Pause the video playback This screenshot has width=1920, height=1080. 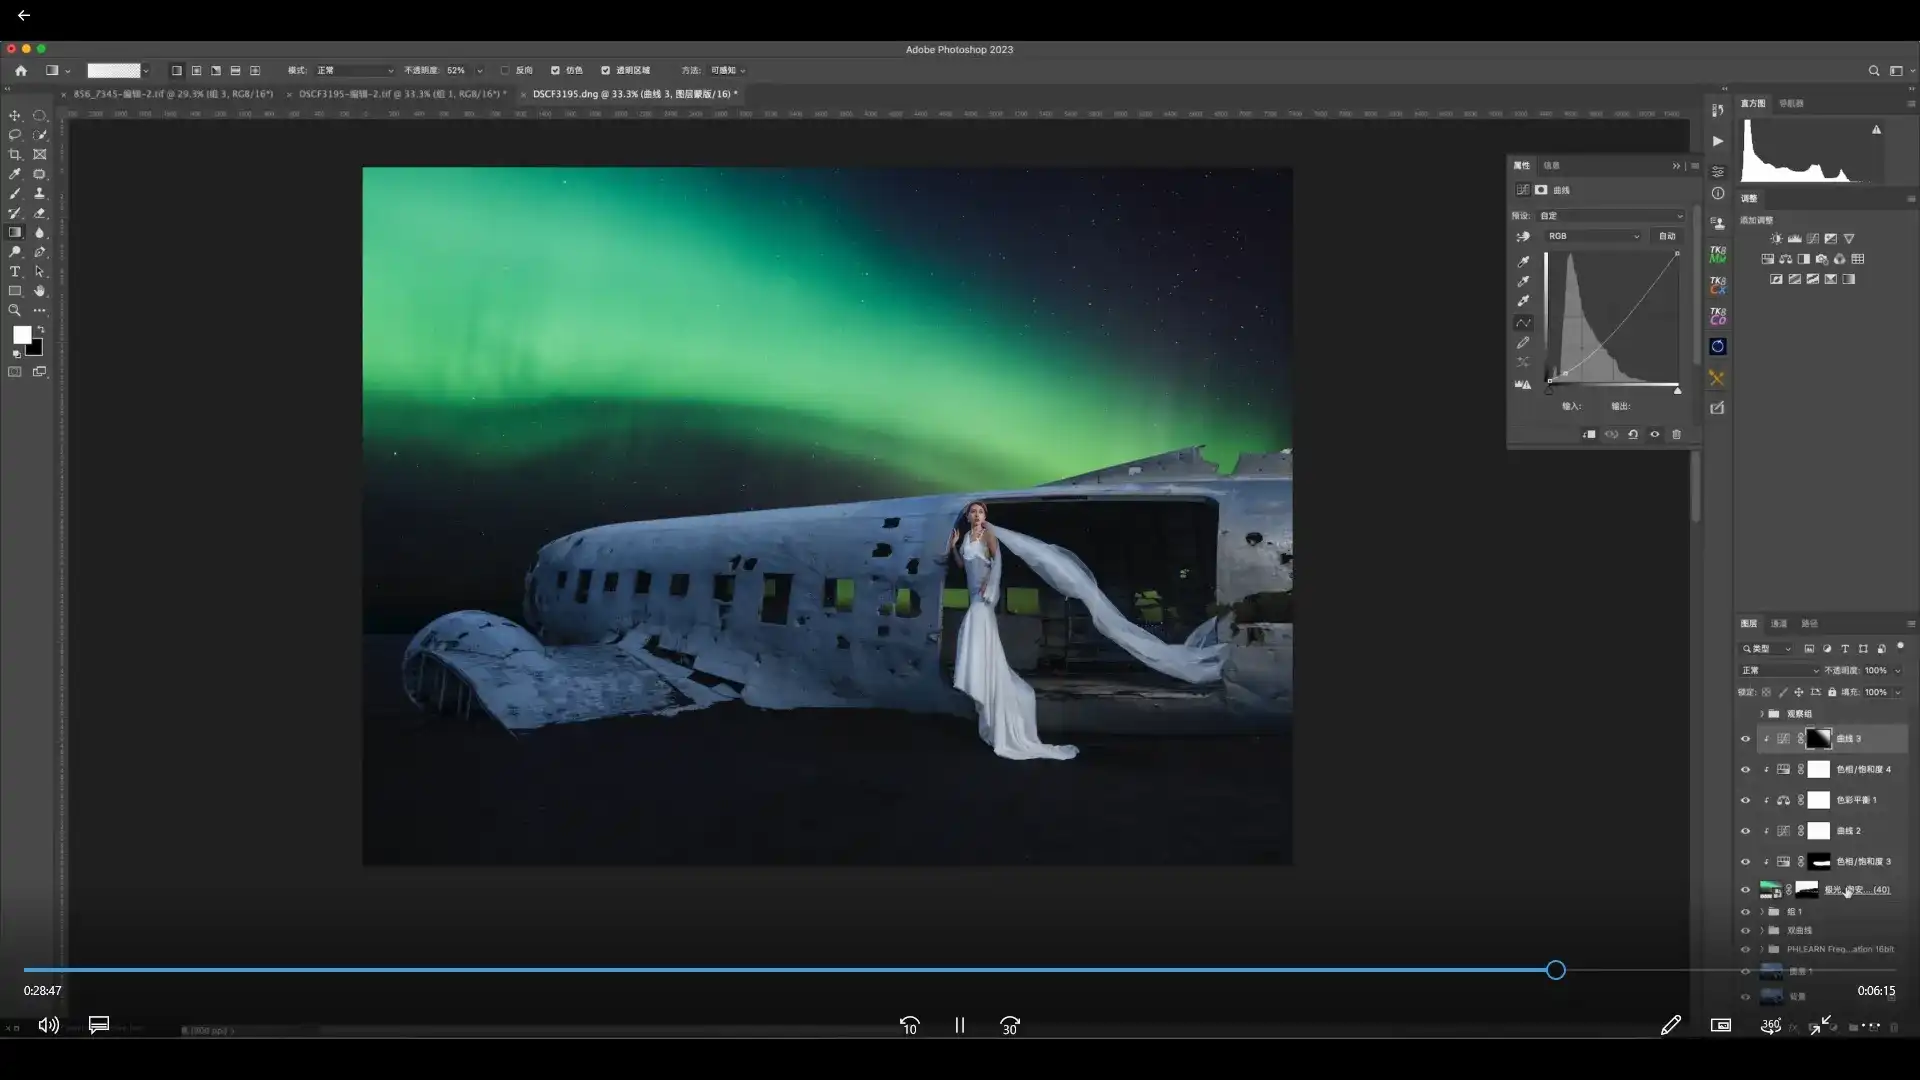pos(960,1026)
